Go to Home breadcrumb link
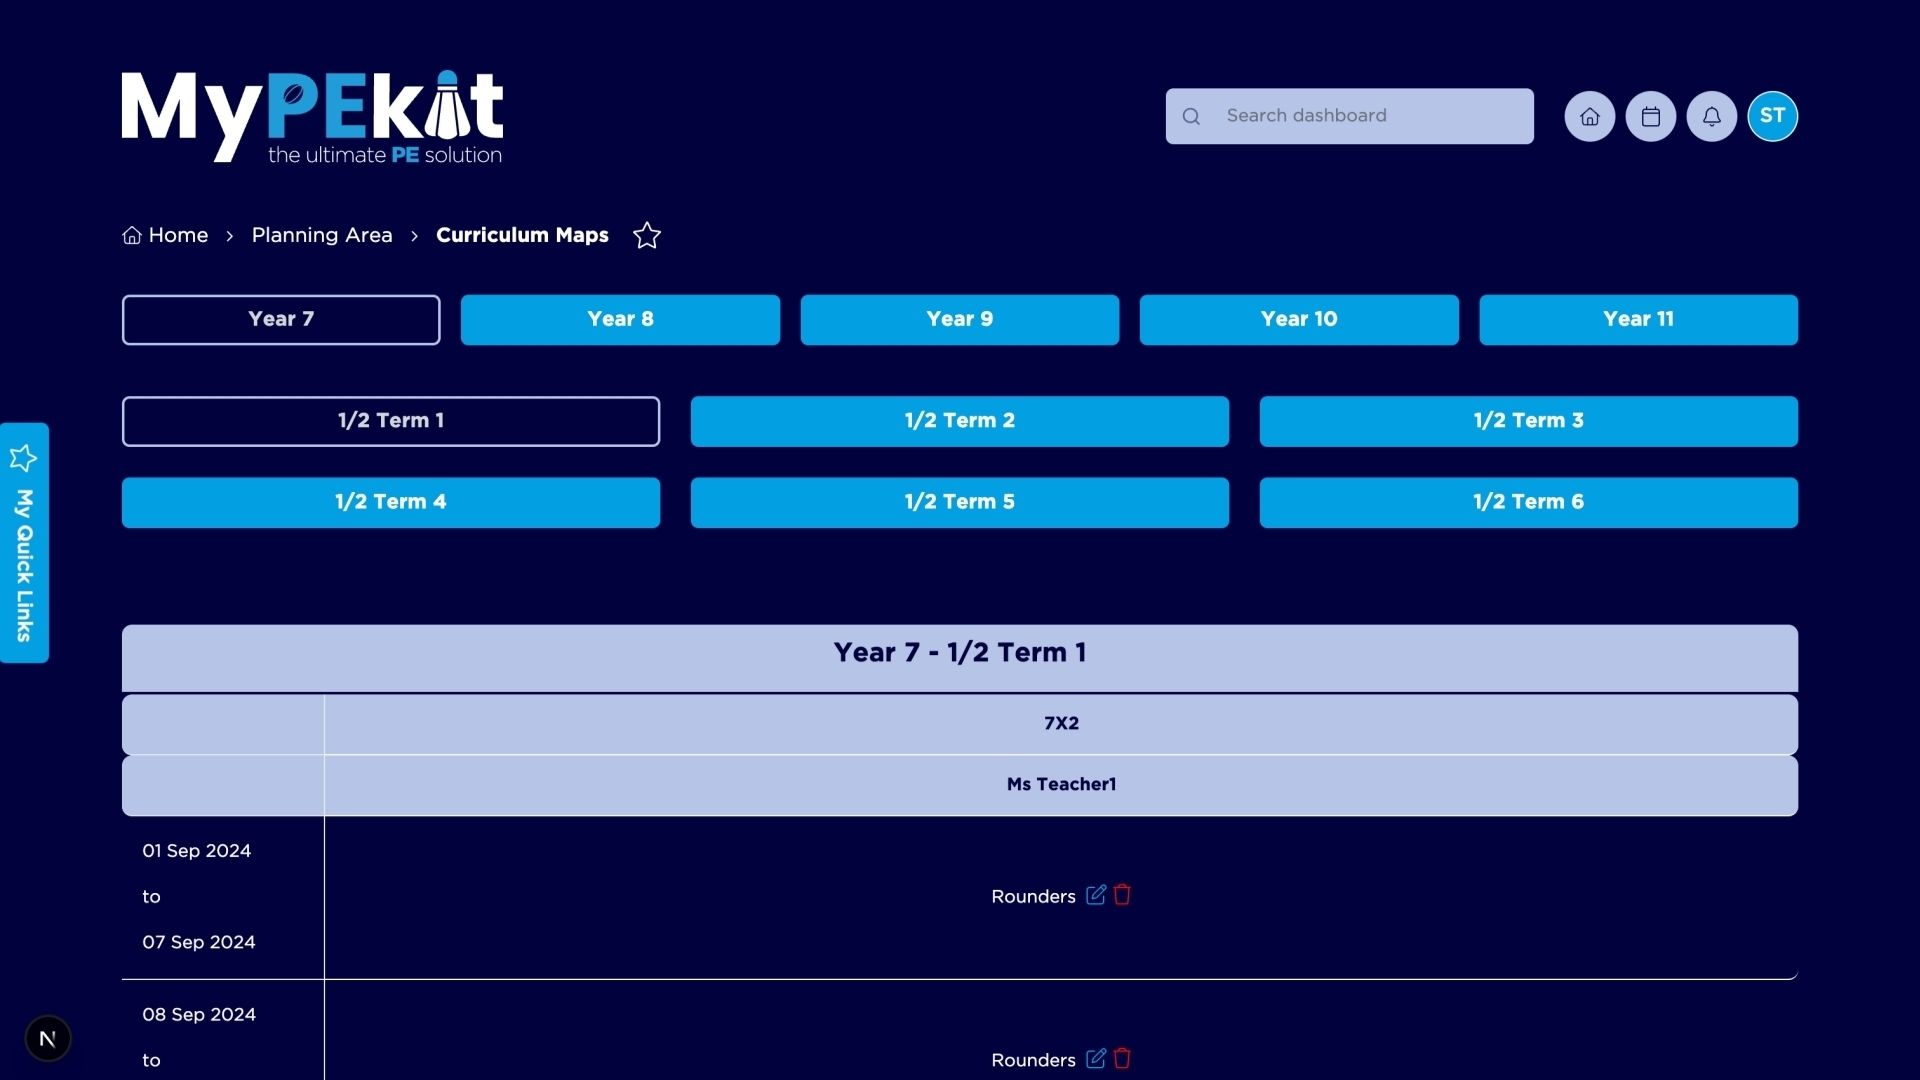The width and height of the screenshot is (1920, 1080). (177, 235)
